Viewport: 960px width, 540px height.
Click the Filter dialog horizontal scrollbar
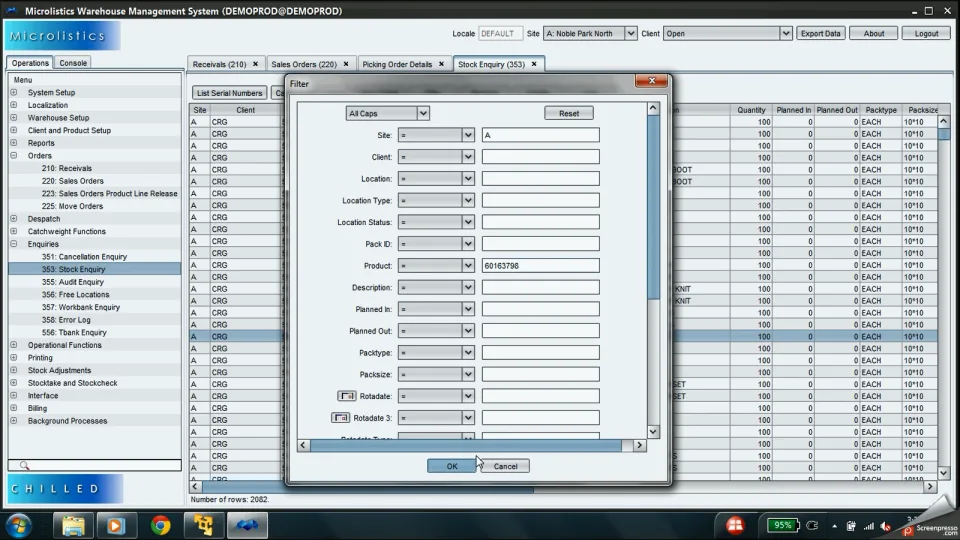[x=465, y=445]
